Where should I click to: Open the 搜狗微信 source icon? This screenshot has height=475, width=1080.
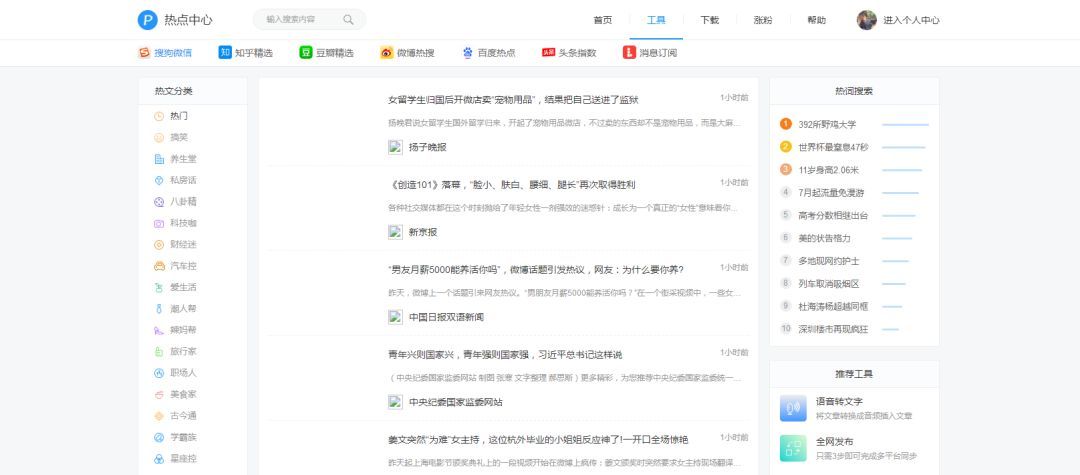[x=145, y=53]
